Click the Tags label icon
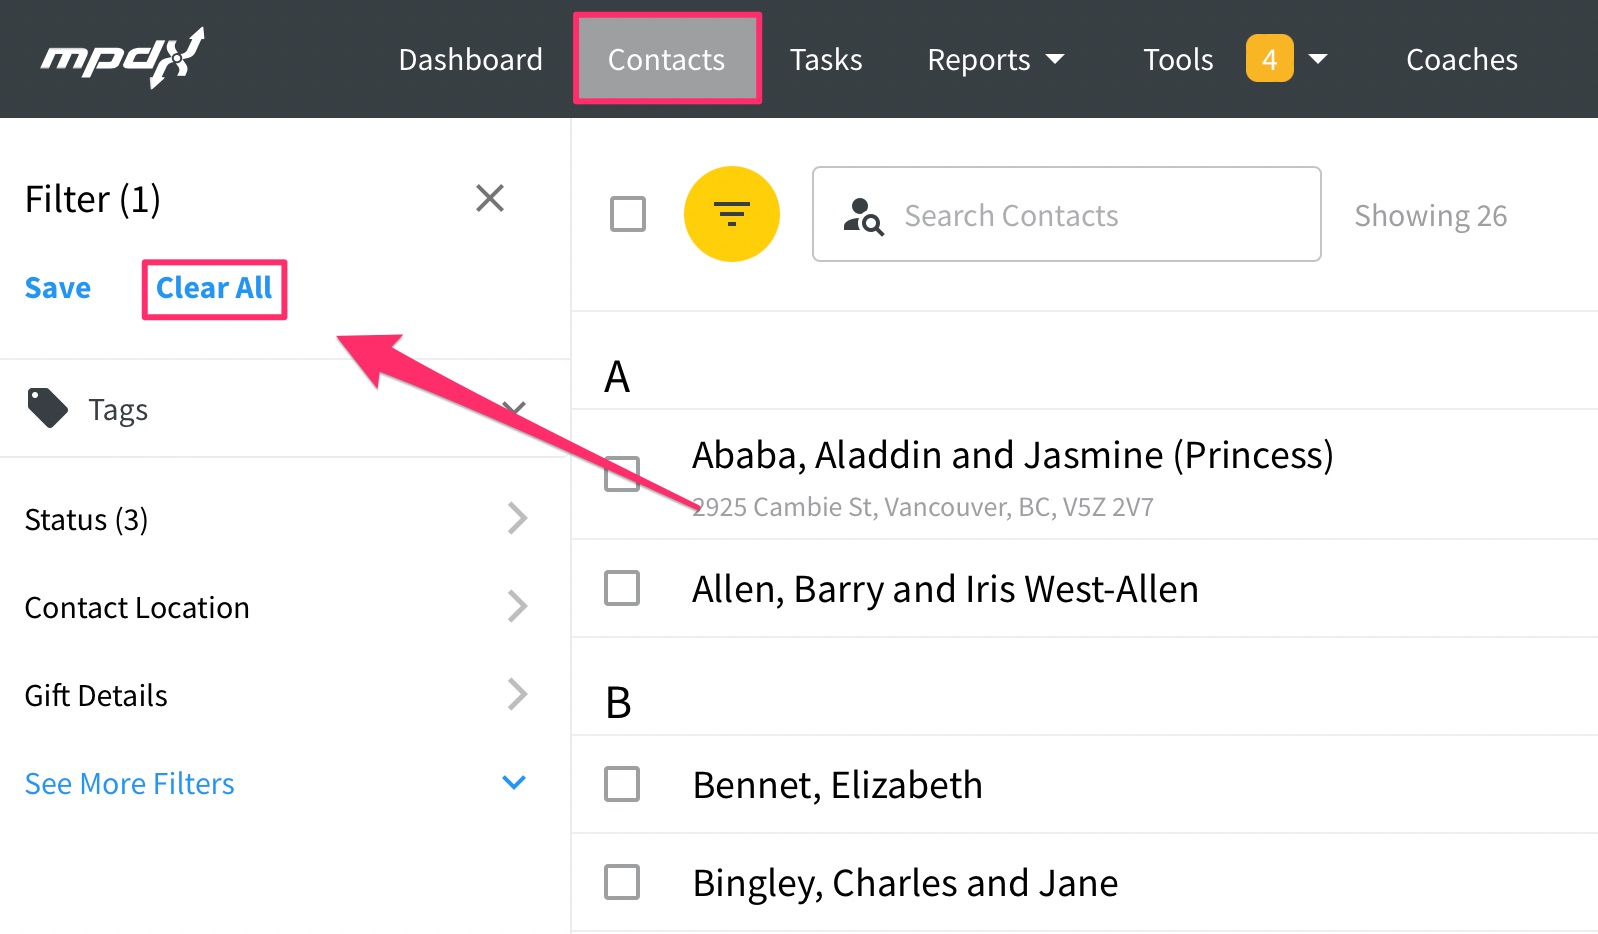Image resolution: width=1598 pixels, height=934 pixels. (47, 408)
